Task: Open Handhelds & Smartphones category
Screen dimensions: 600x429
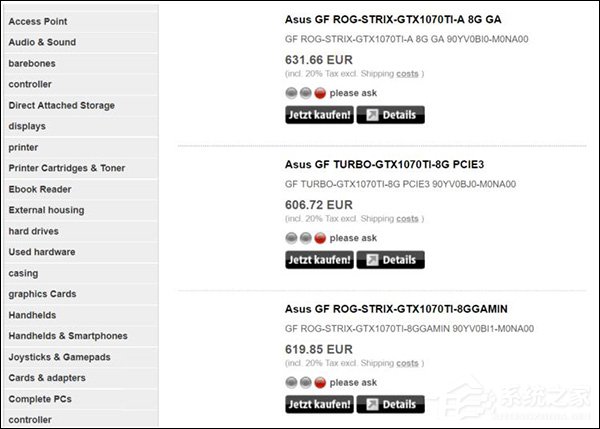Action: (68, 336)
